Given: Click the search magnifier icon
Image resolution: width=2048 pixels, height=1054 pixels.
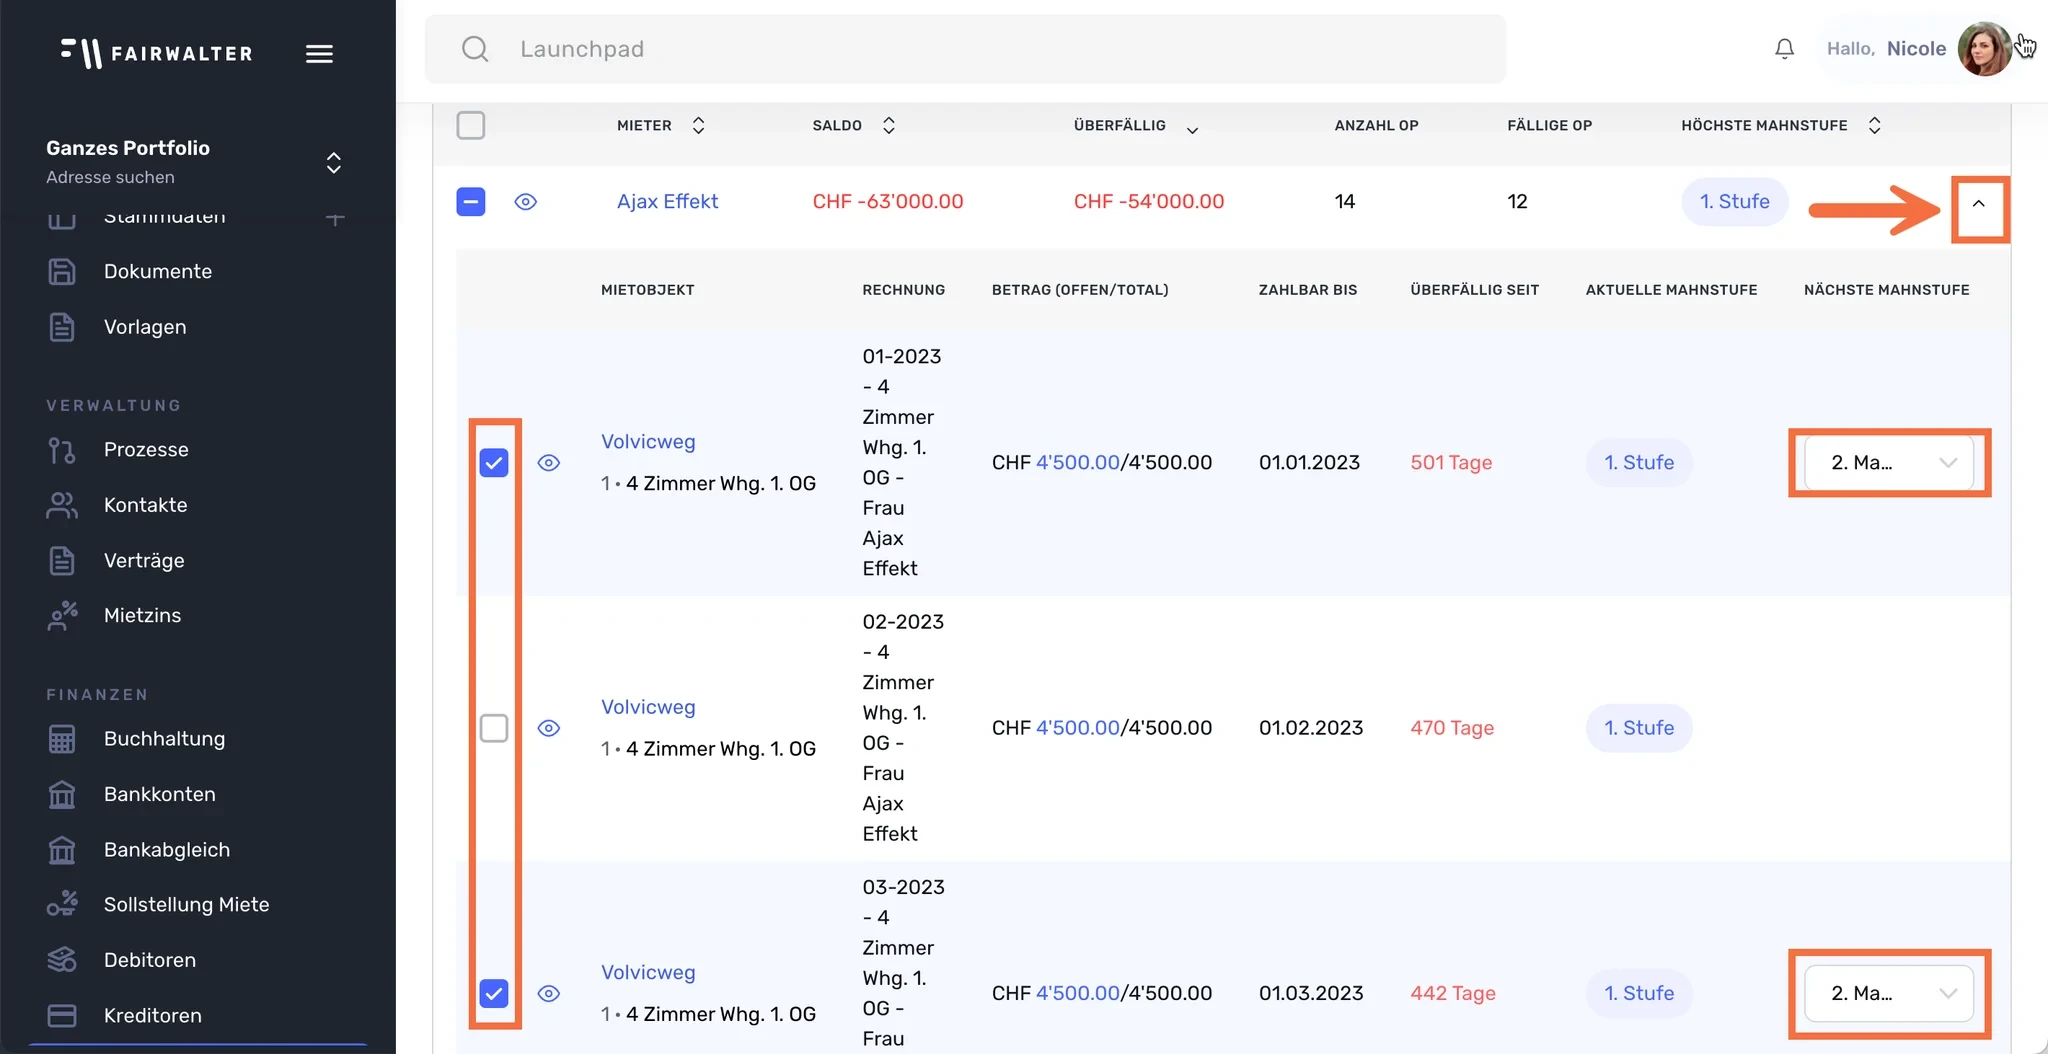Looking at the screenshot, I should tap(475, 49).
